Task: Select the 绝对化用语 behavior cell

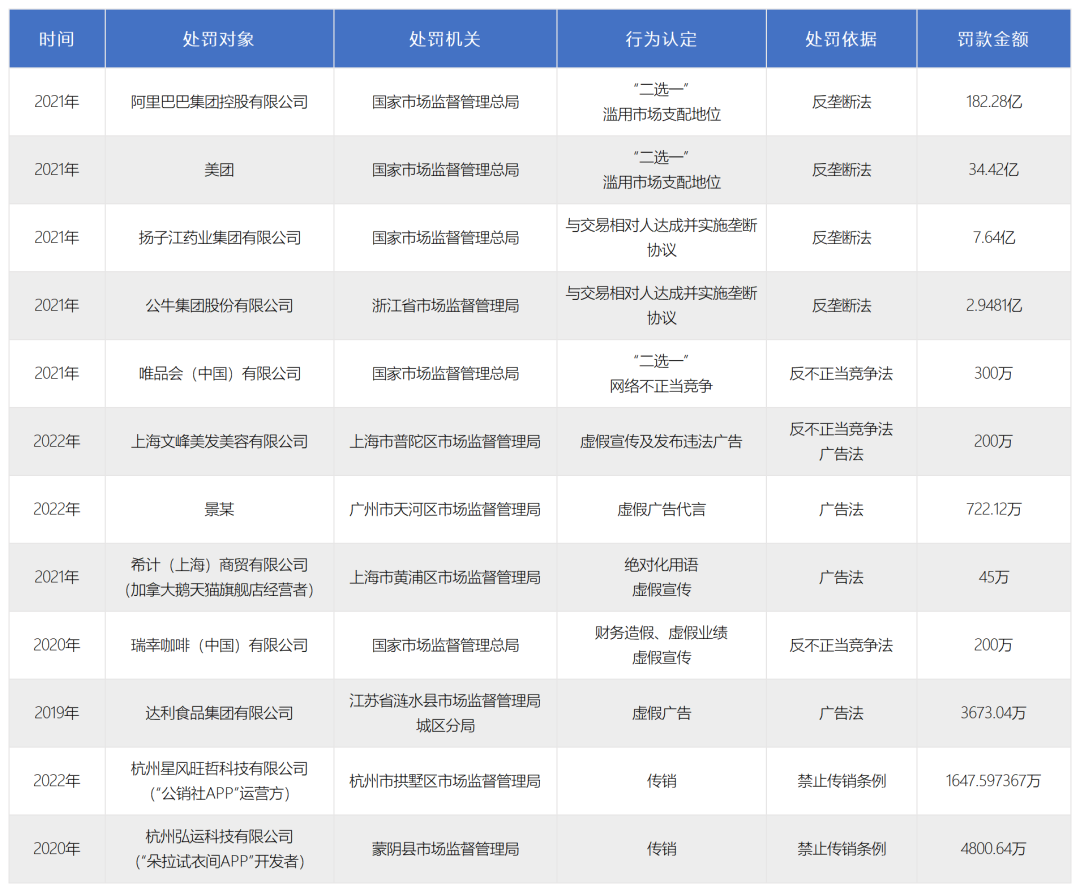Action: (x=661, y=577)
